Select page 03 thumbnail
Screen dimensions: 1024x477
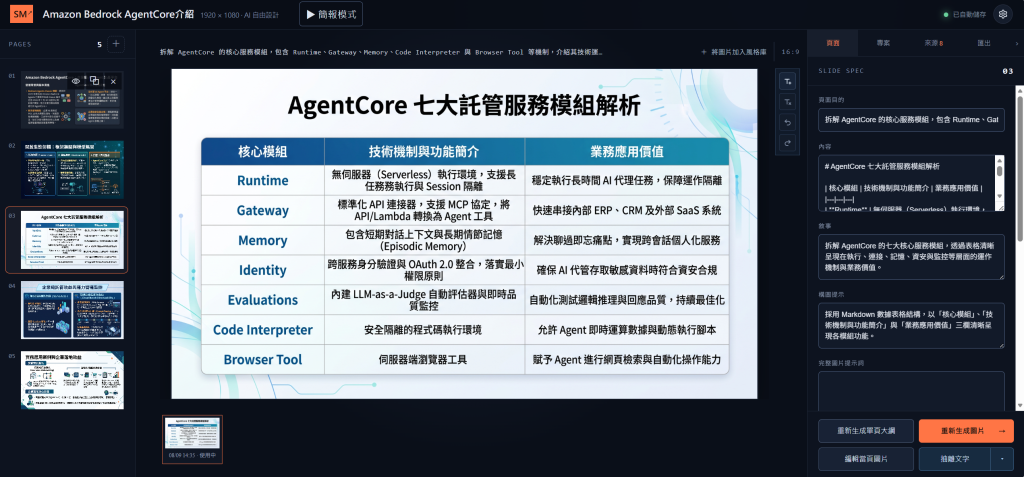click(x=72, y=240)
